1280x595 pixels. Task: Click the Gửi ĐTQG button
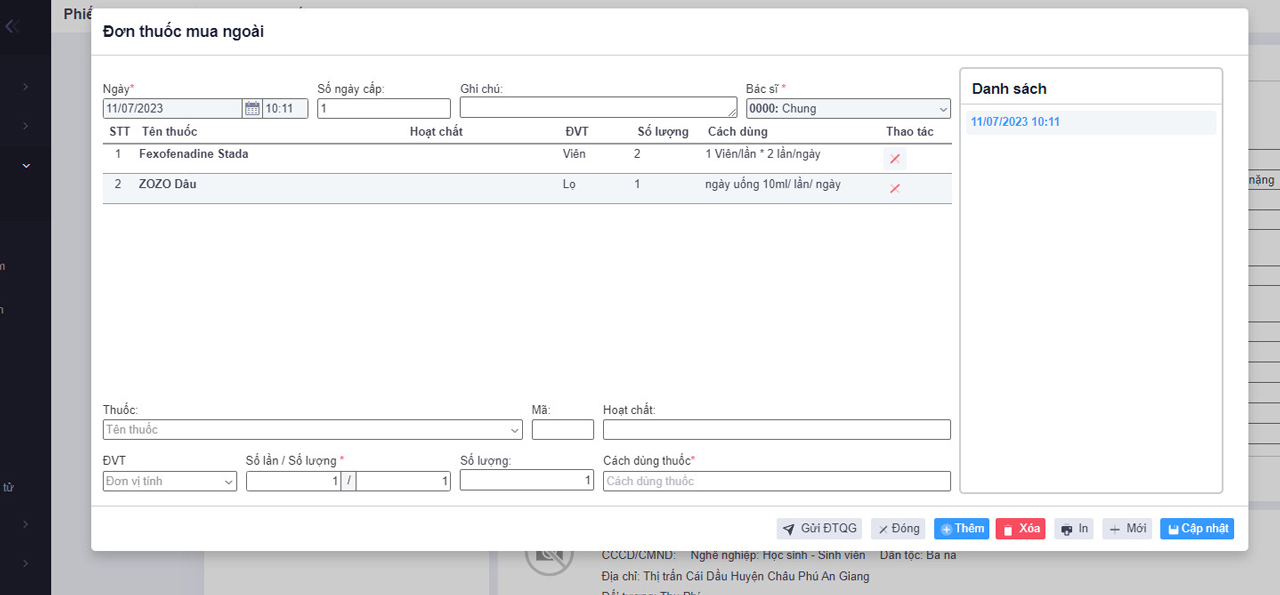819,529
